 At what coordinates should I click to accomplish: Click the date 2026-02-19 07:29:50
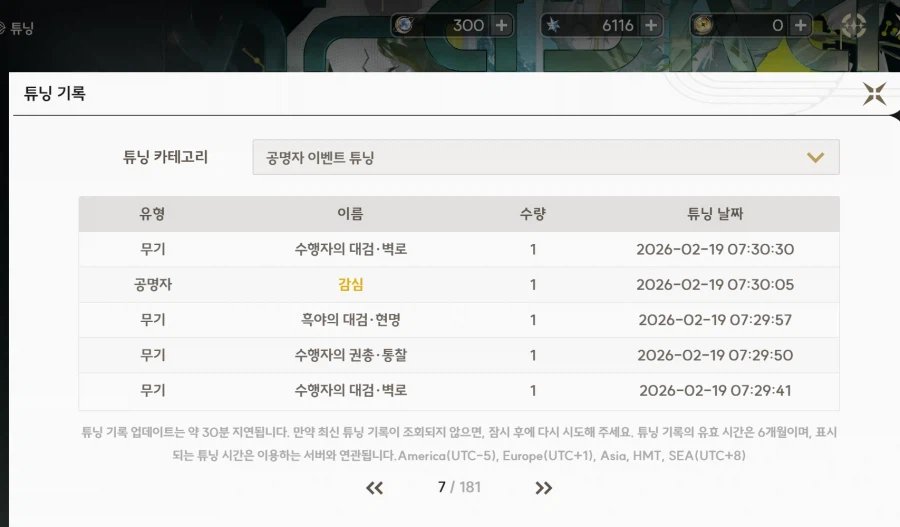(715, 355)
